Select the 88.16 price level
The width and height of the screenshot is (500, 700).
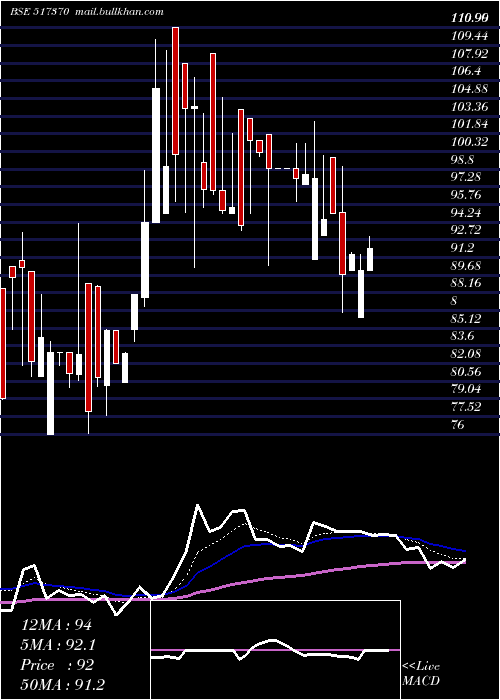coord(466,283)
